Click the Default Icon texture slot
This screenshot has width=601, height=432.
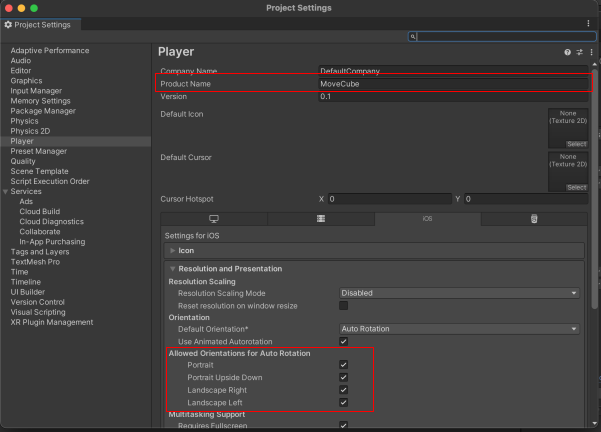568,128
